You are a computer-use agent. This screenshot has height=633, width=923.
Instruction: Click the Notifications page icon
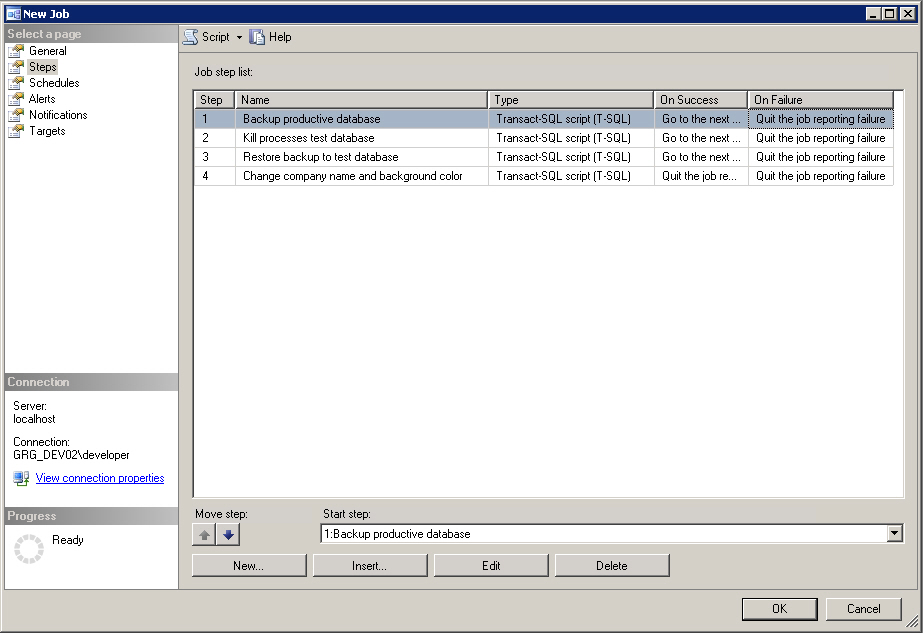tap(16, 115)
